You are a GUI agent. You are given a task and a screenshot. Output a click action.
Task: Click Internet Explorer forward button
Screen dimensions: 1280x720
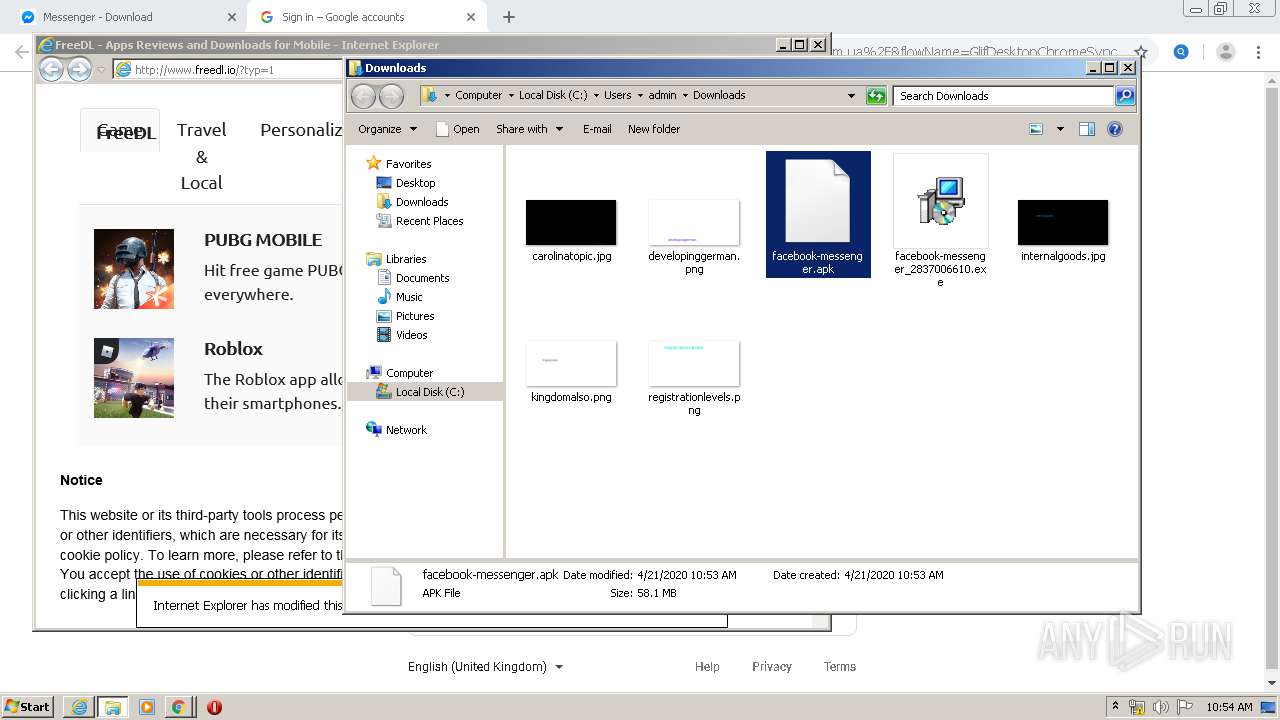coord(79,69)
